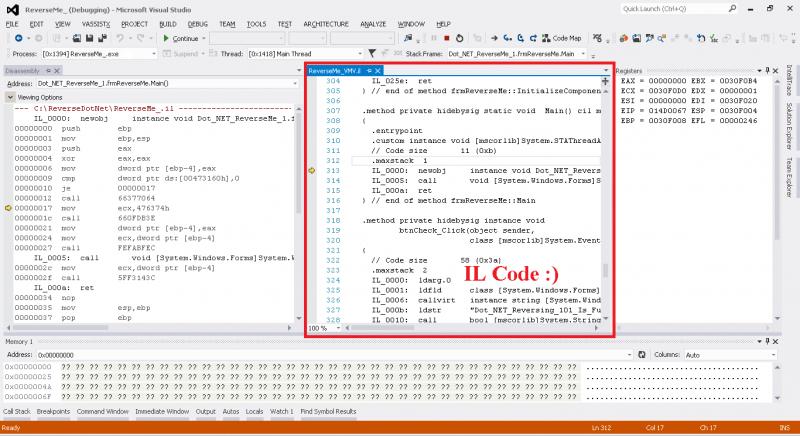Step Into using the toolbar icon
The height and width of the screenshot is (436, 800).
point(507,38)
